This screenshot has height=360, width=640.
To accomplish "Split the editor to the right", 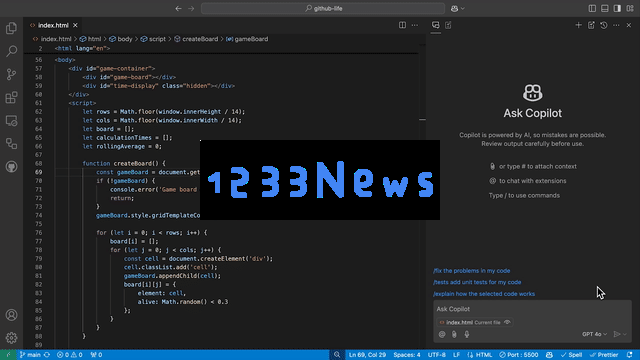I will point(402,25).
